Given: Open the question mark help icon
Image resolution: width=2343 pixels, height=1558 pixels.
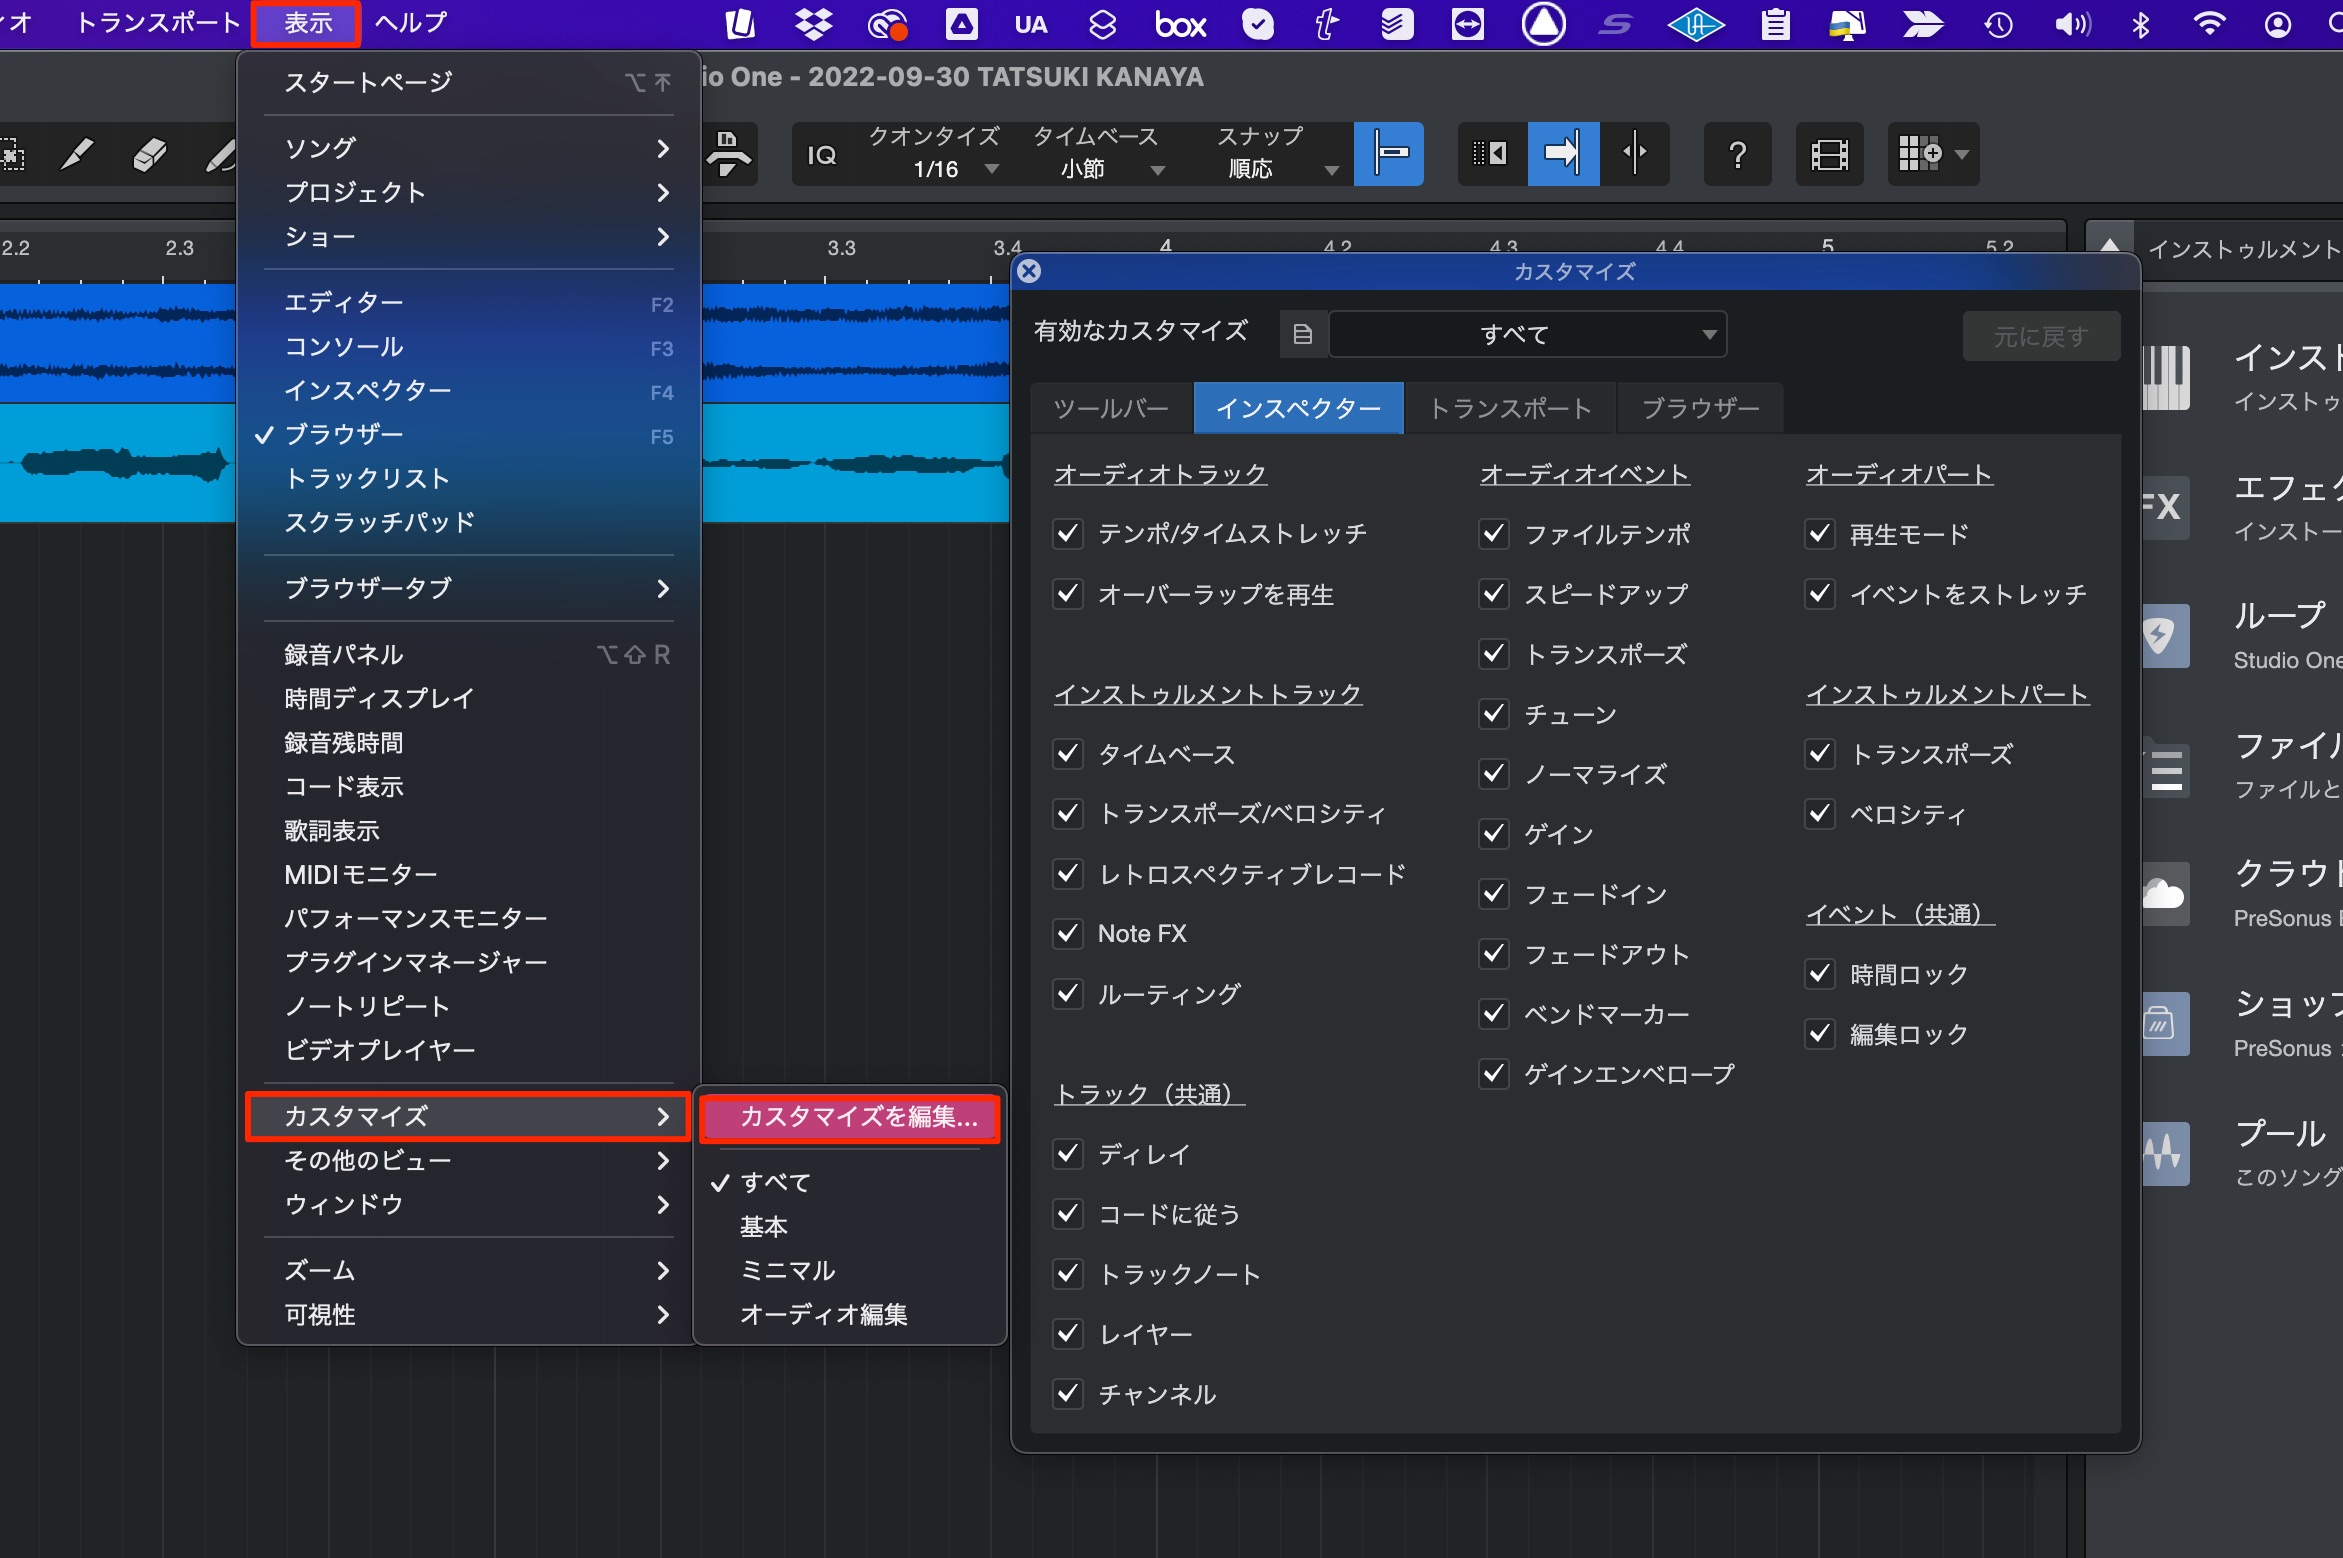Looking at the screenshot, I should pyautogui.click(x=1738, y=154).
